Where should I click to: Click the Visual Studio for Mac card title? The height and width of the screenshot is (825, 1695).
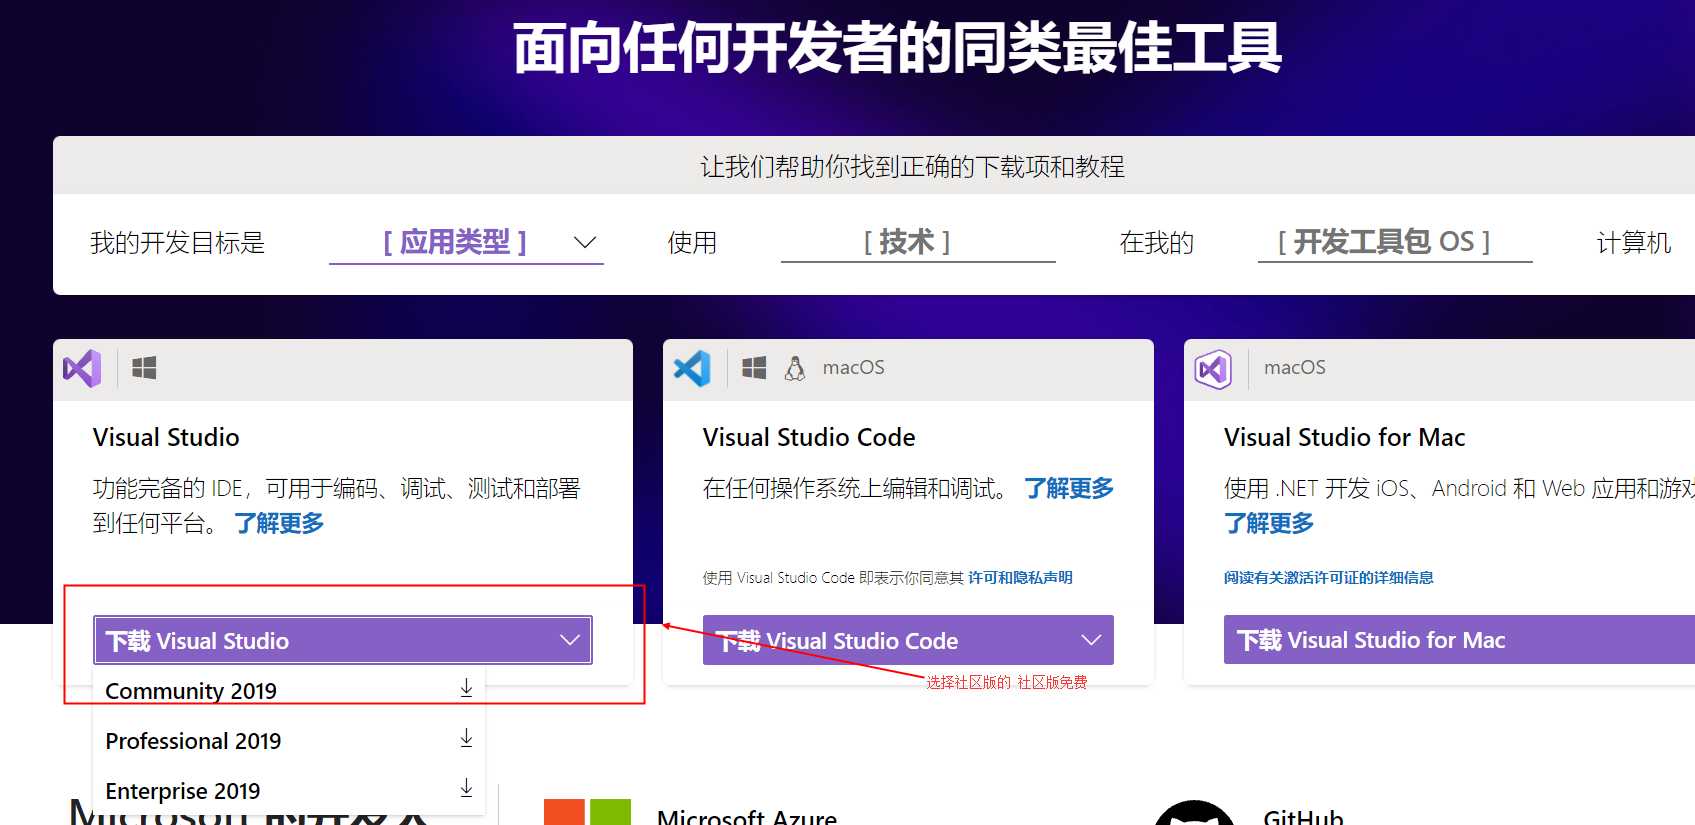(1345, 437)
